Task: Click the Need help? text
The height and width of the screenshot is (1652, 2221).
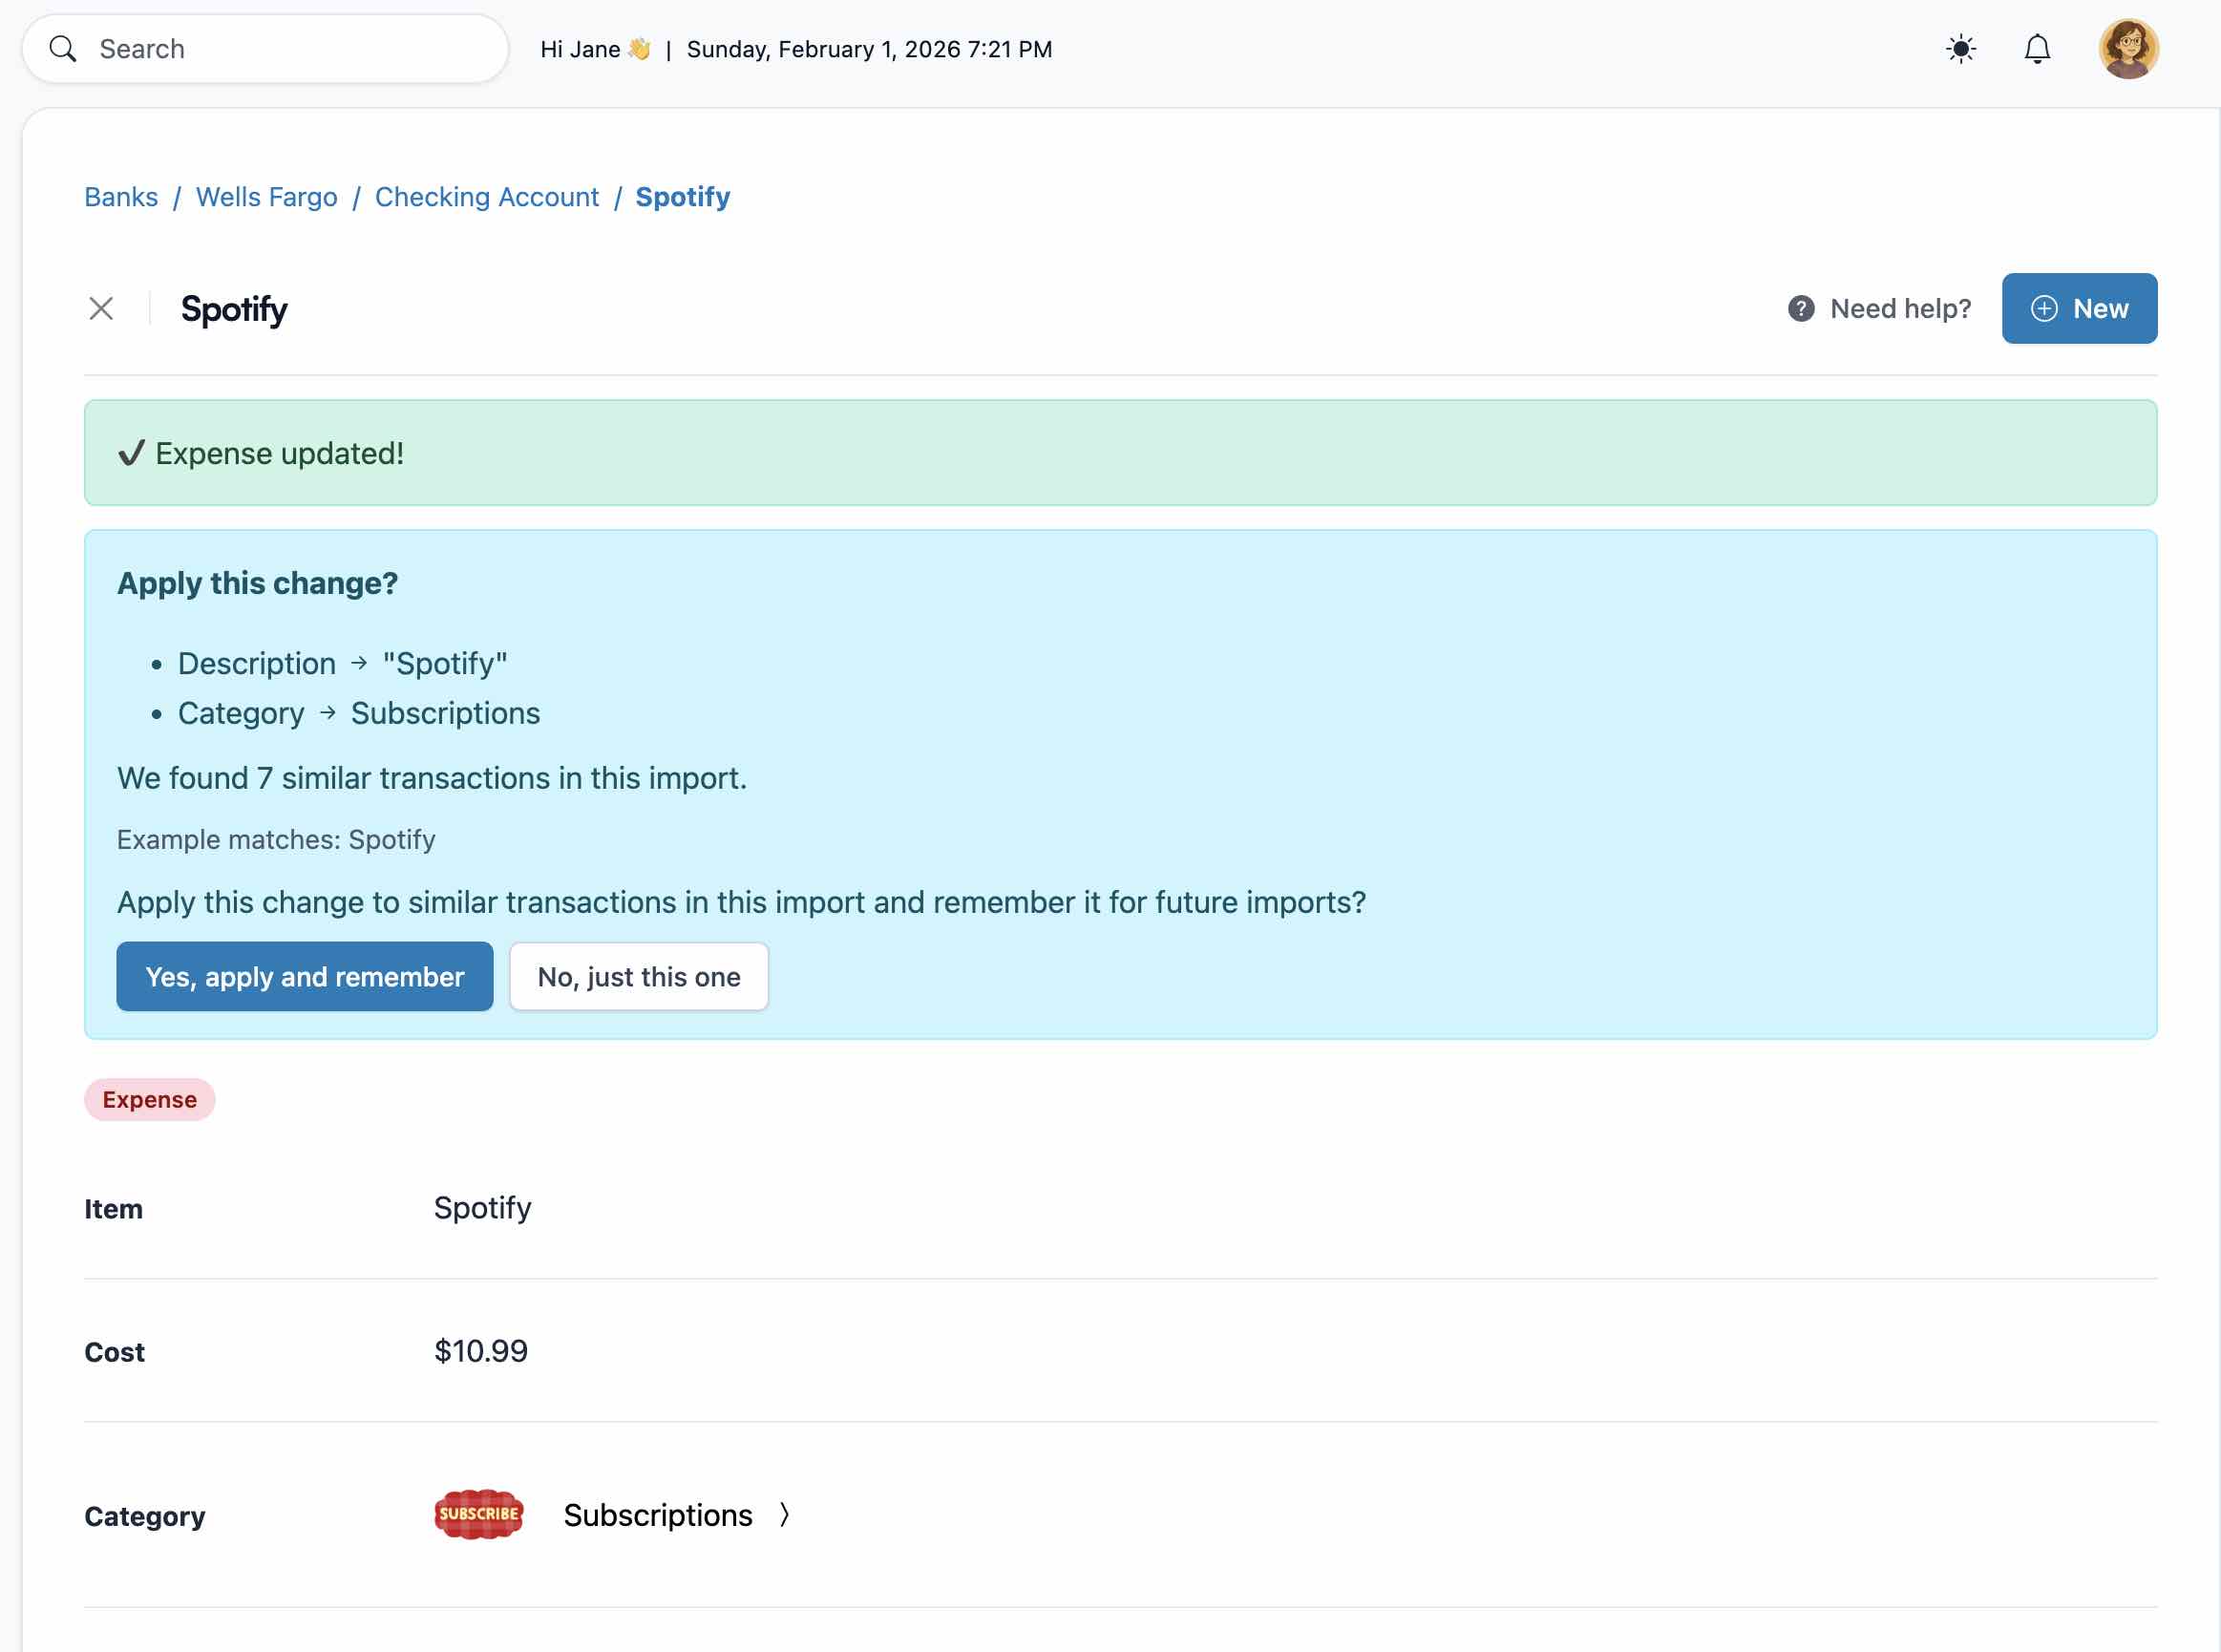Action: pos(1902,309)
